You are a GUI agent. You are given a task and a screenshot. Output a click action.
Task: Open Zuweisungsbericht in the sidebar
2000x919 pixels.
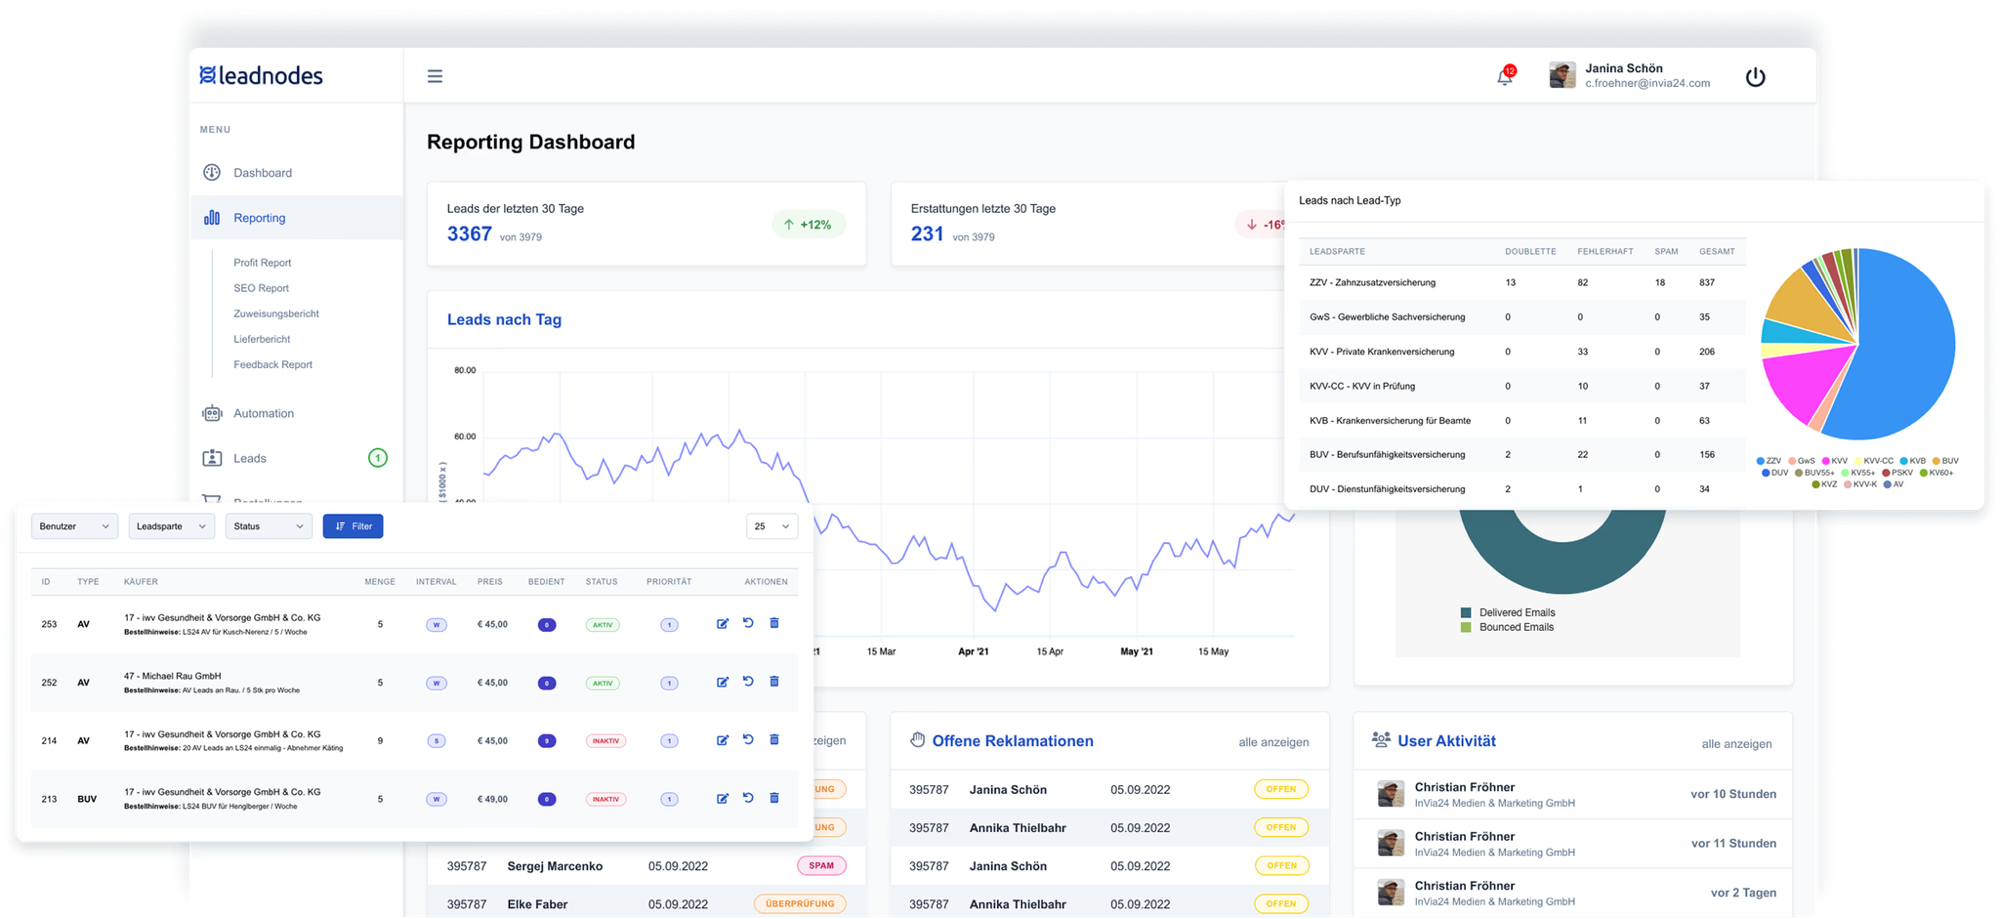coord(276,313)
